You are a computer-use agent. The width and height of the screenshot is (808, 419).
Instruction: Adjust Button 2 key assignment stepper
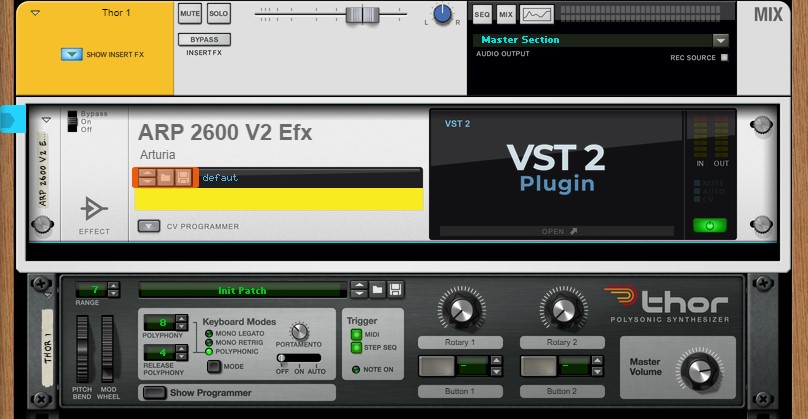[x=597, y=366]
